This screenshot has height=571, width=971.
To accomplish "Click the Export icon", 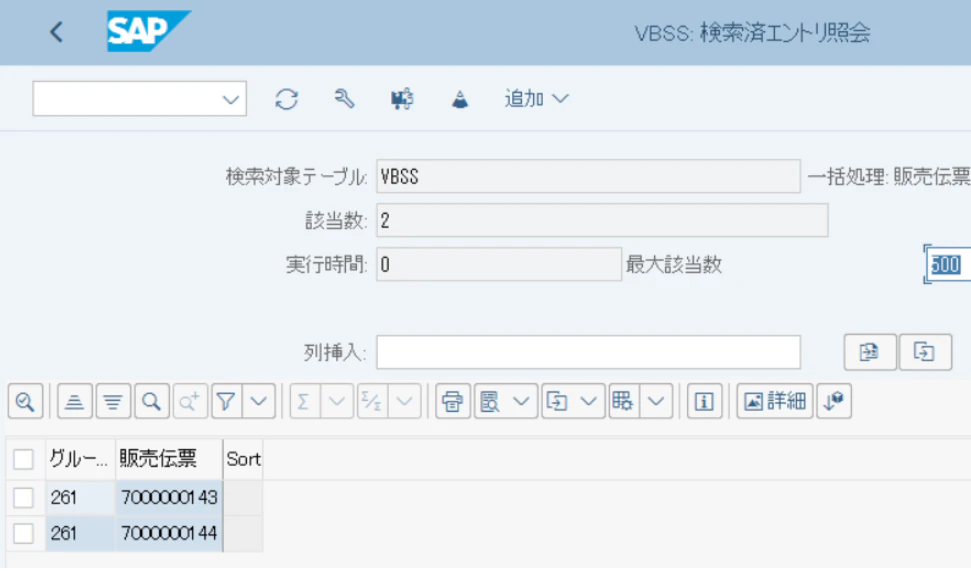I will [x=557, y=401].
